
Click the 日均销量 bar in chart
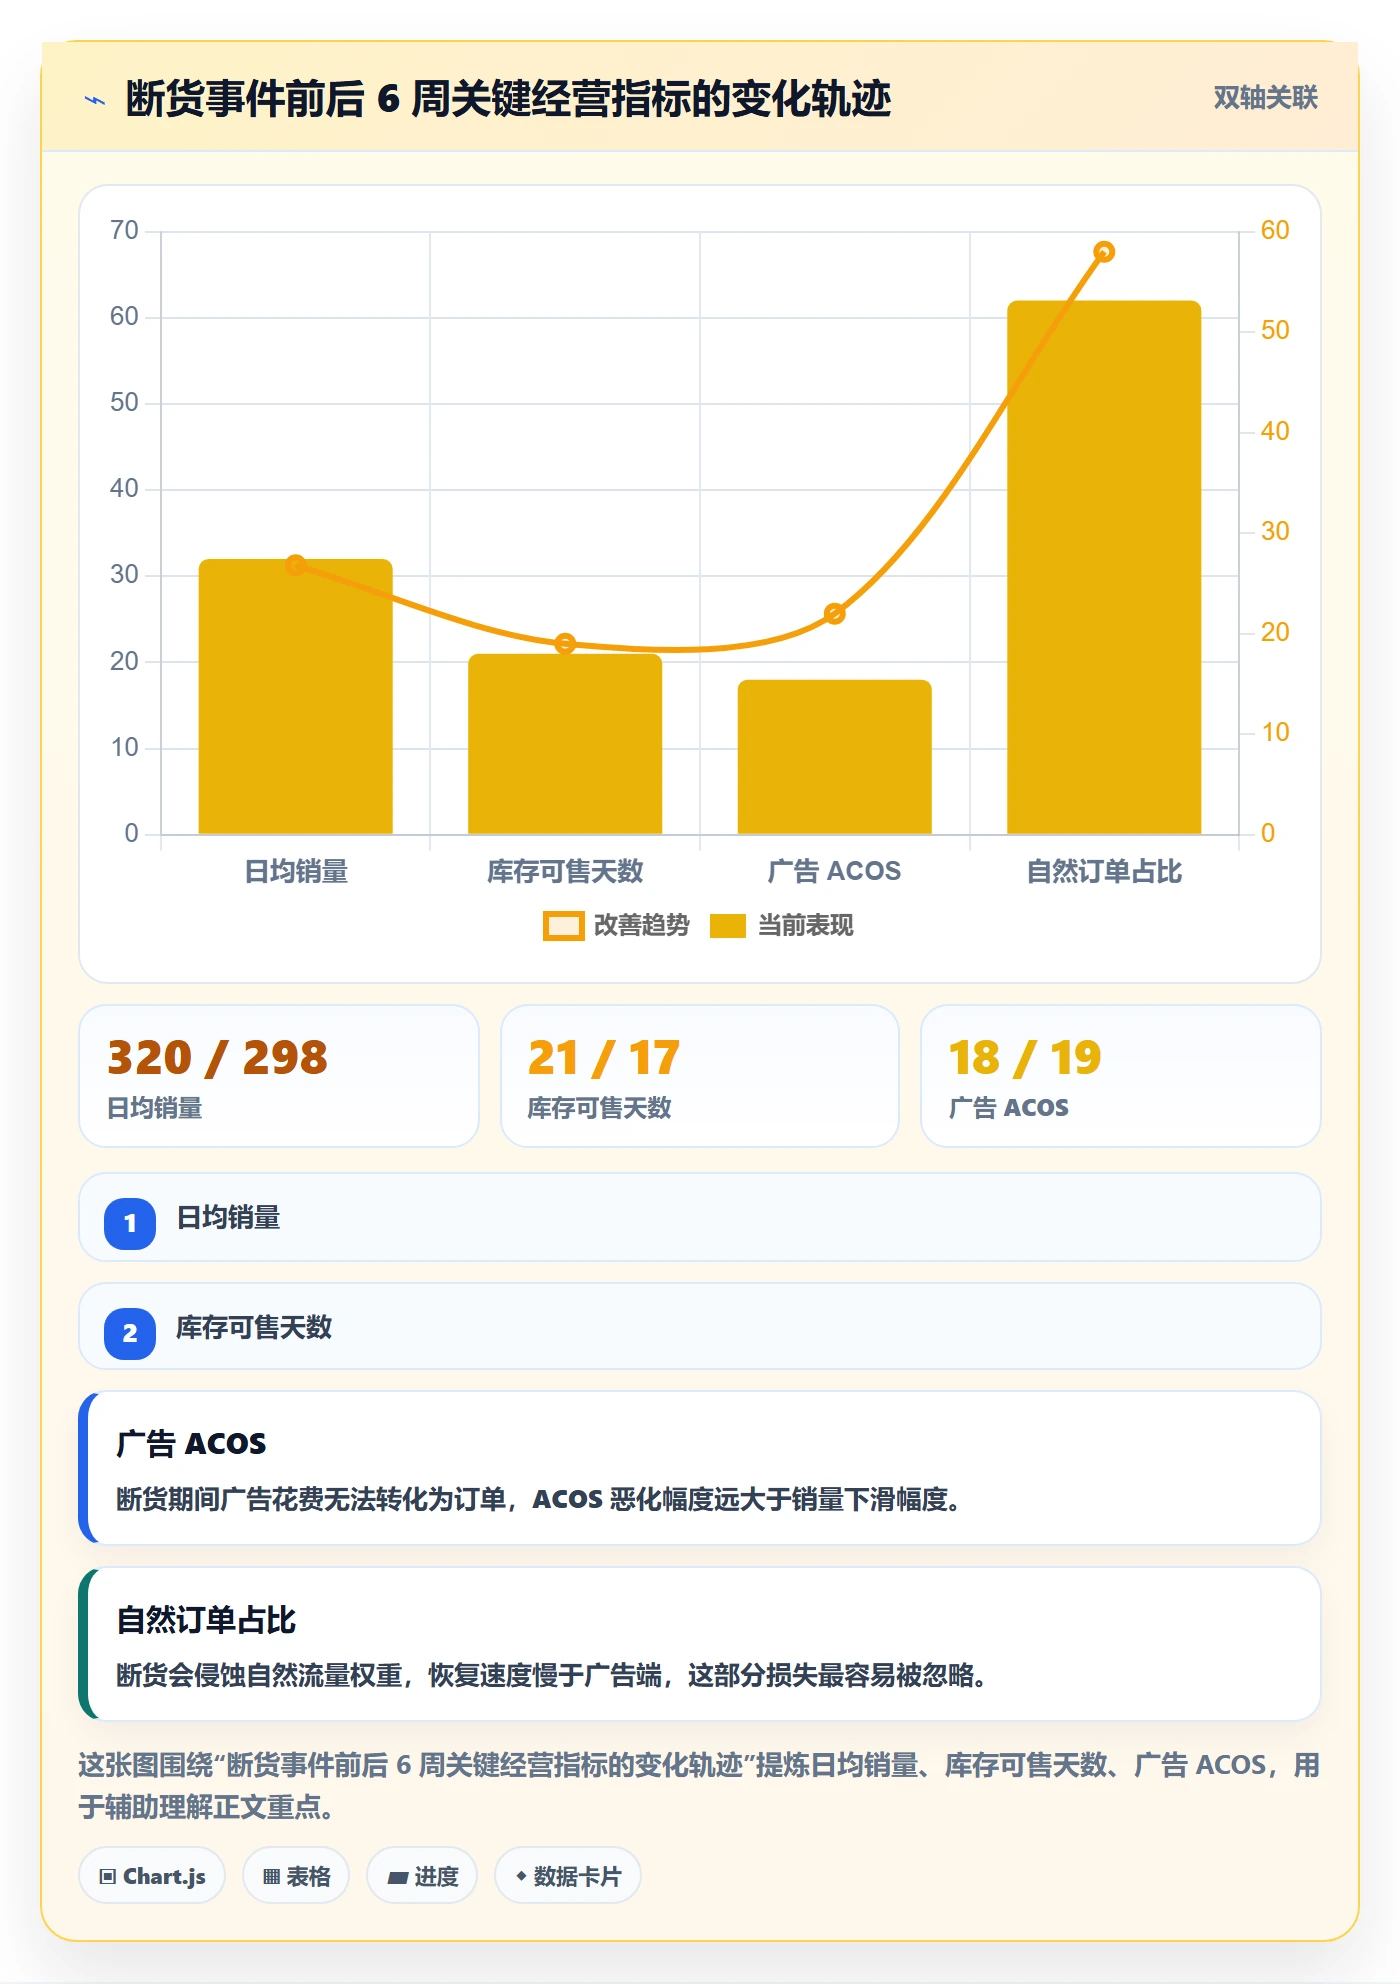[x=296, y=697]
